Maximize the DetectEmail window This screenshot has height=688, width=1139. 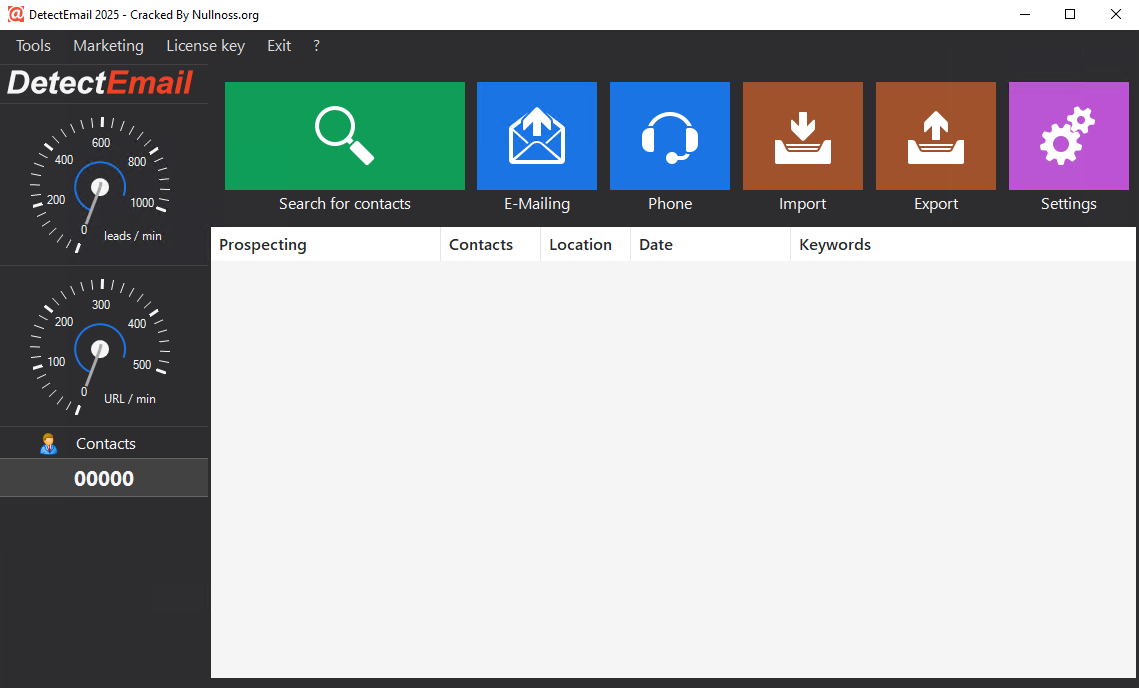tap(1070, 15)
